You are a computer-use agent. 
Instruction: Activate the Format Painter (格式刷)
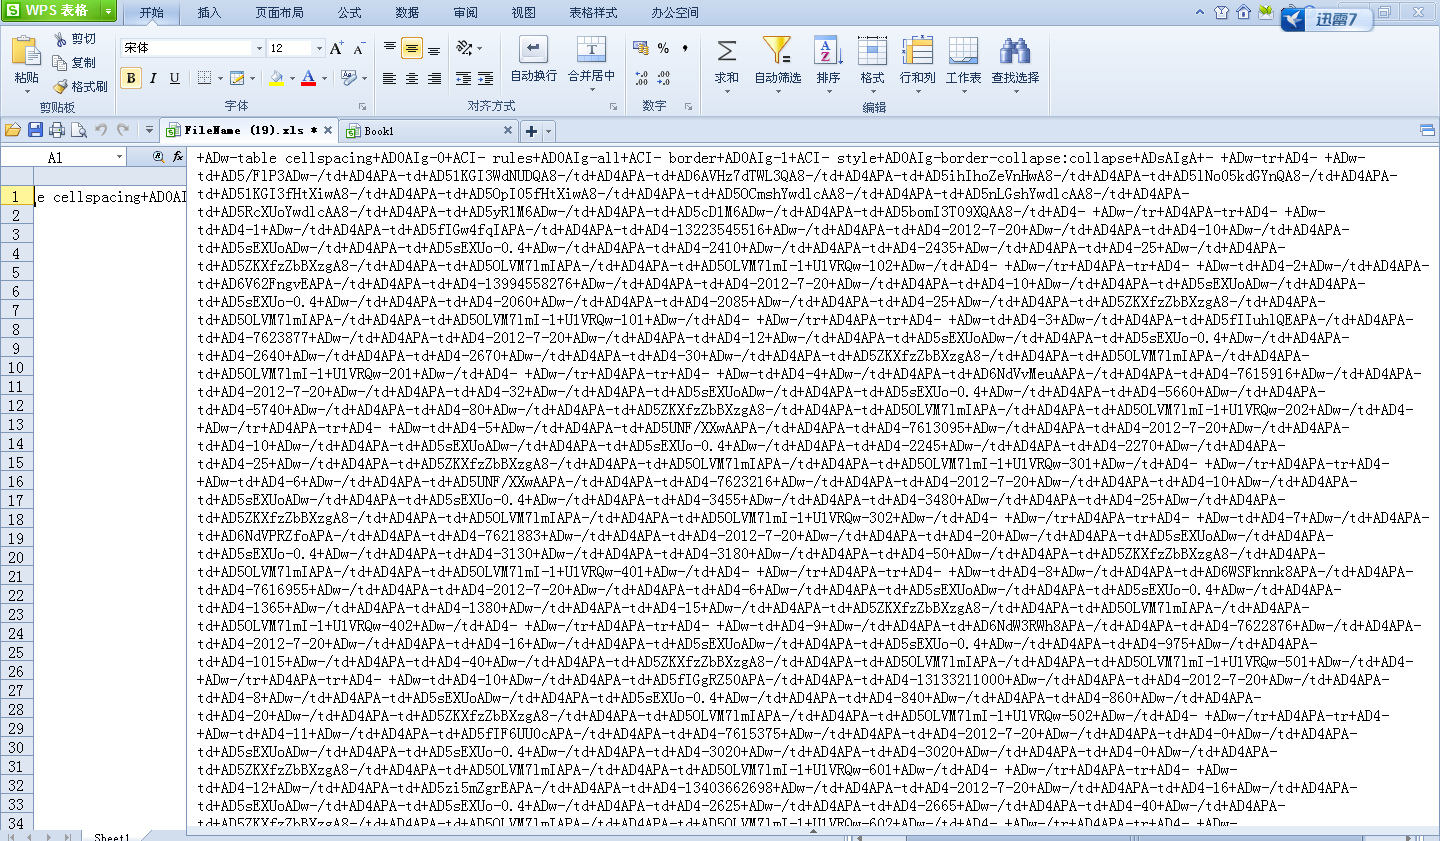pyautogui.click(x=80, y=87)
